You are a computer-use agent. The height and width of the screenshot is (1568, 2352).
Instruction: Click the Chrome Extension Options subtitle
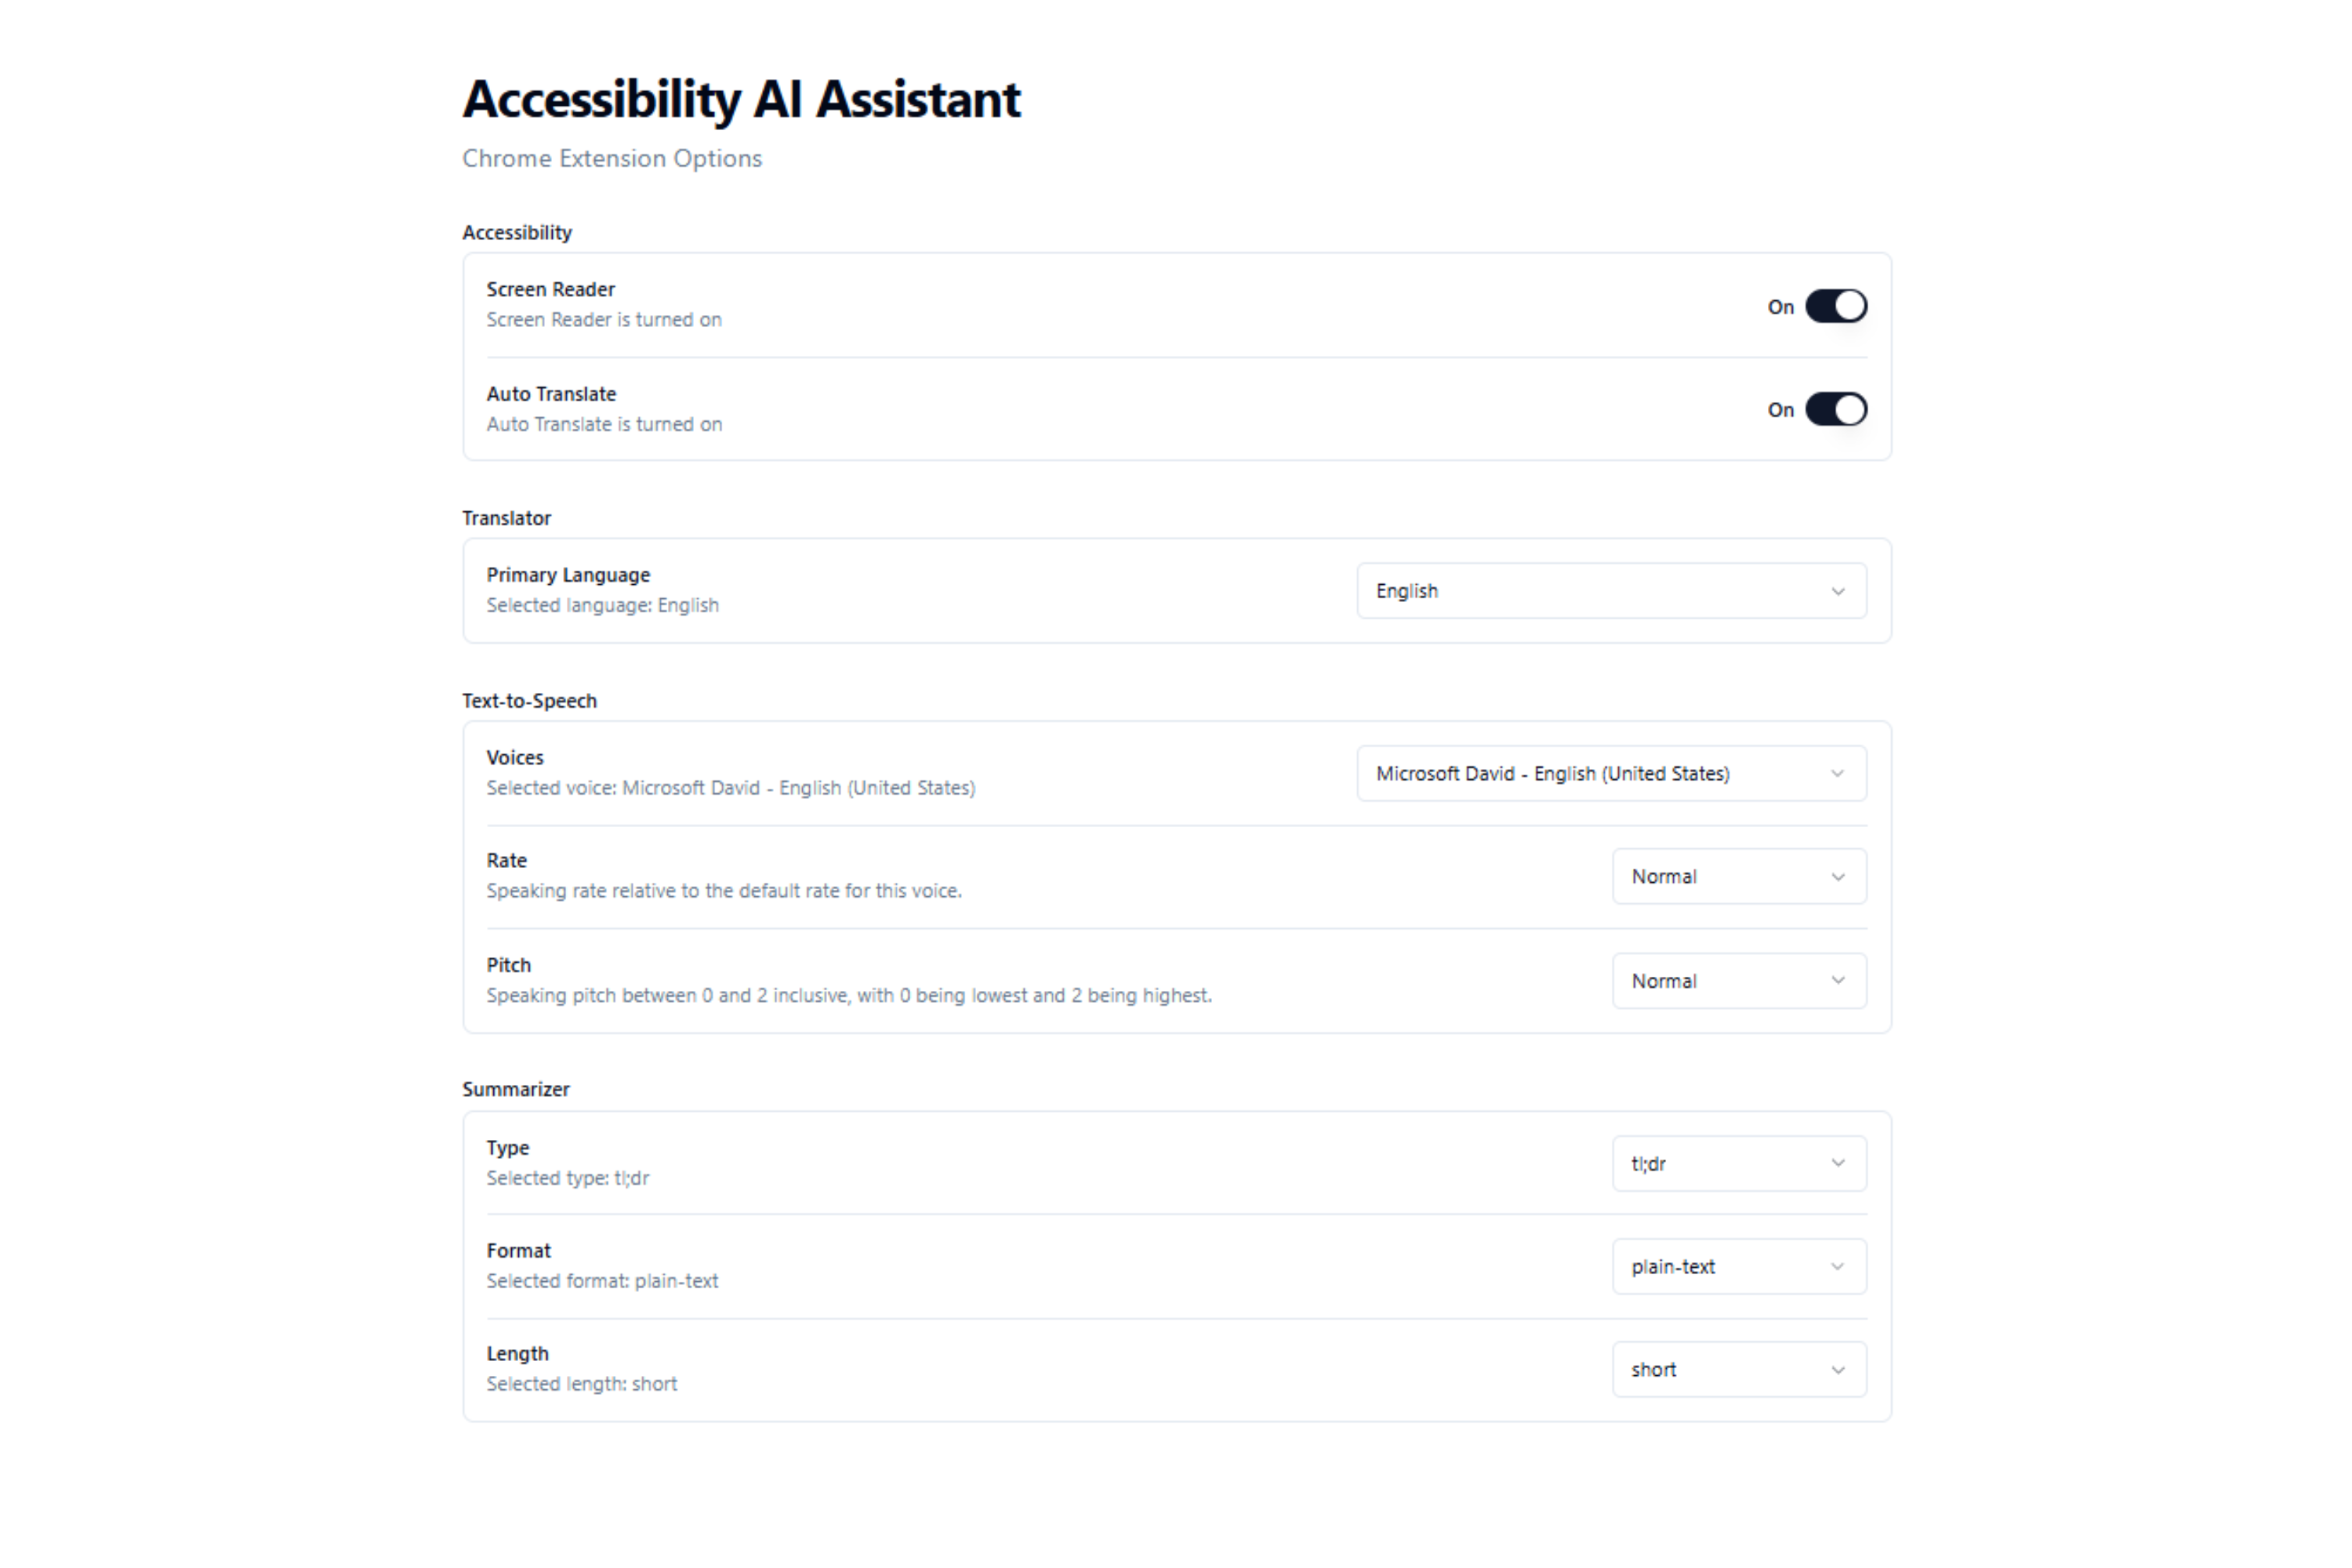[x=612, y=158]
